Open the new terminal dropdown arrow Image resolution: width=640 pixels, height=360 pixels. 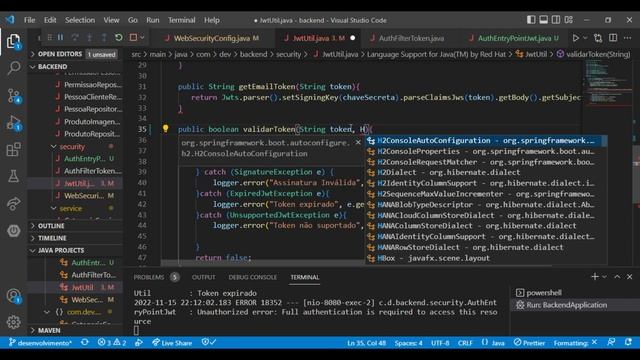tap(604, 277)
